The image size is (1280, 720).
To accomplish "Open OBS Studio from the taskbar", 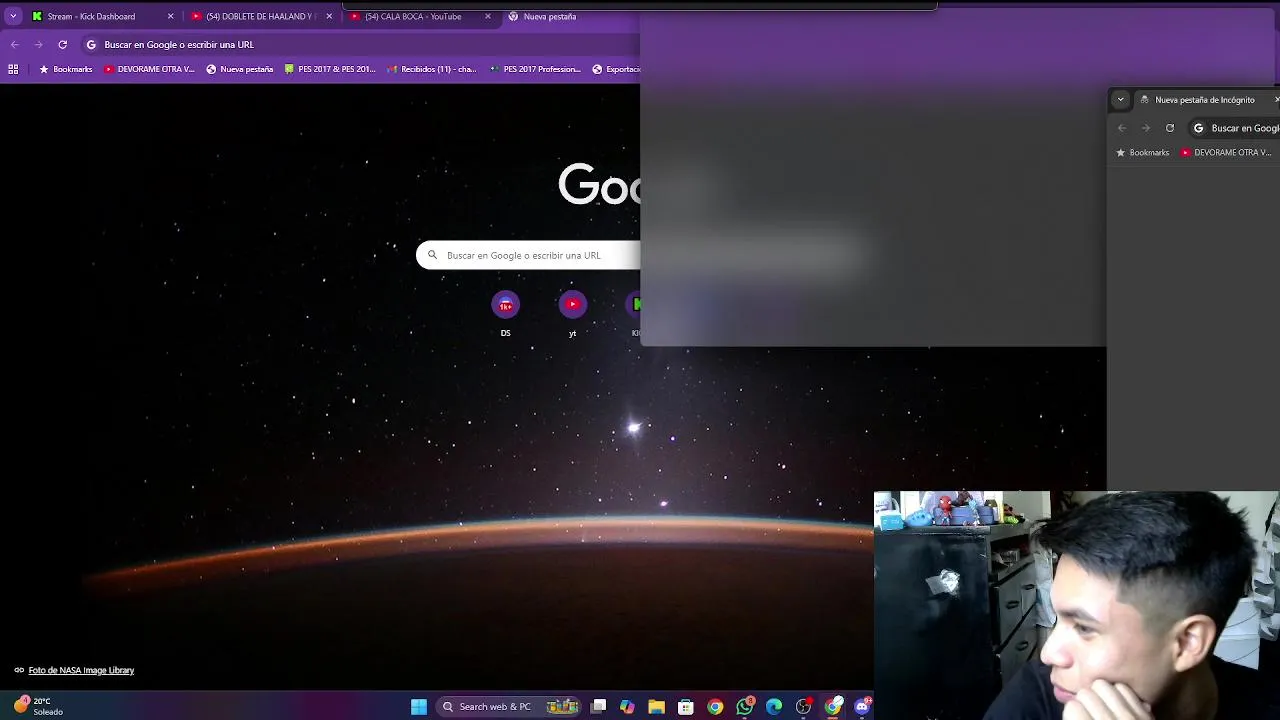I will [804, 707].
